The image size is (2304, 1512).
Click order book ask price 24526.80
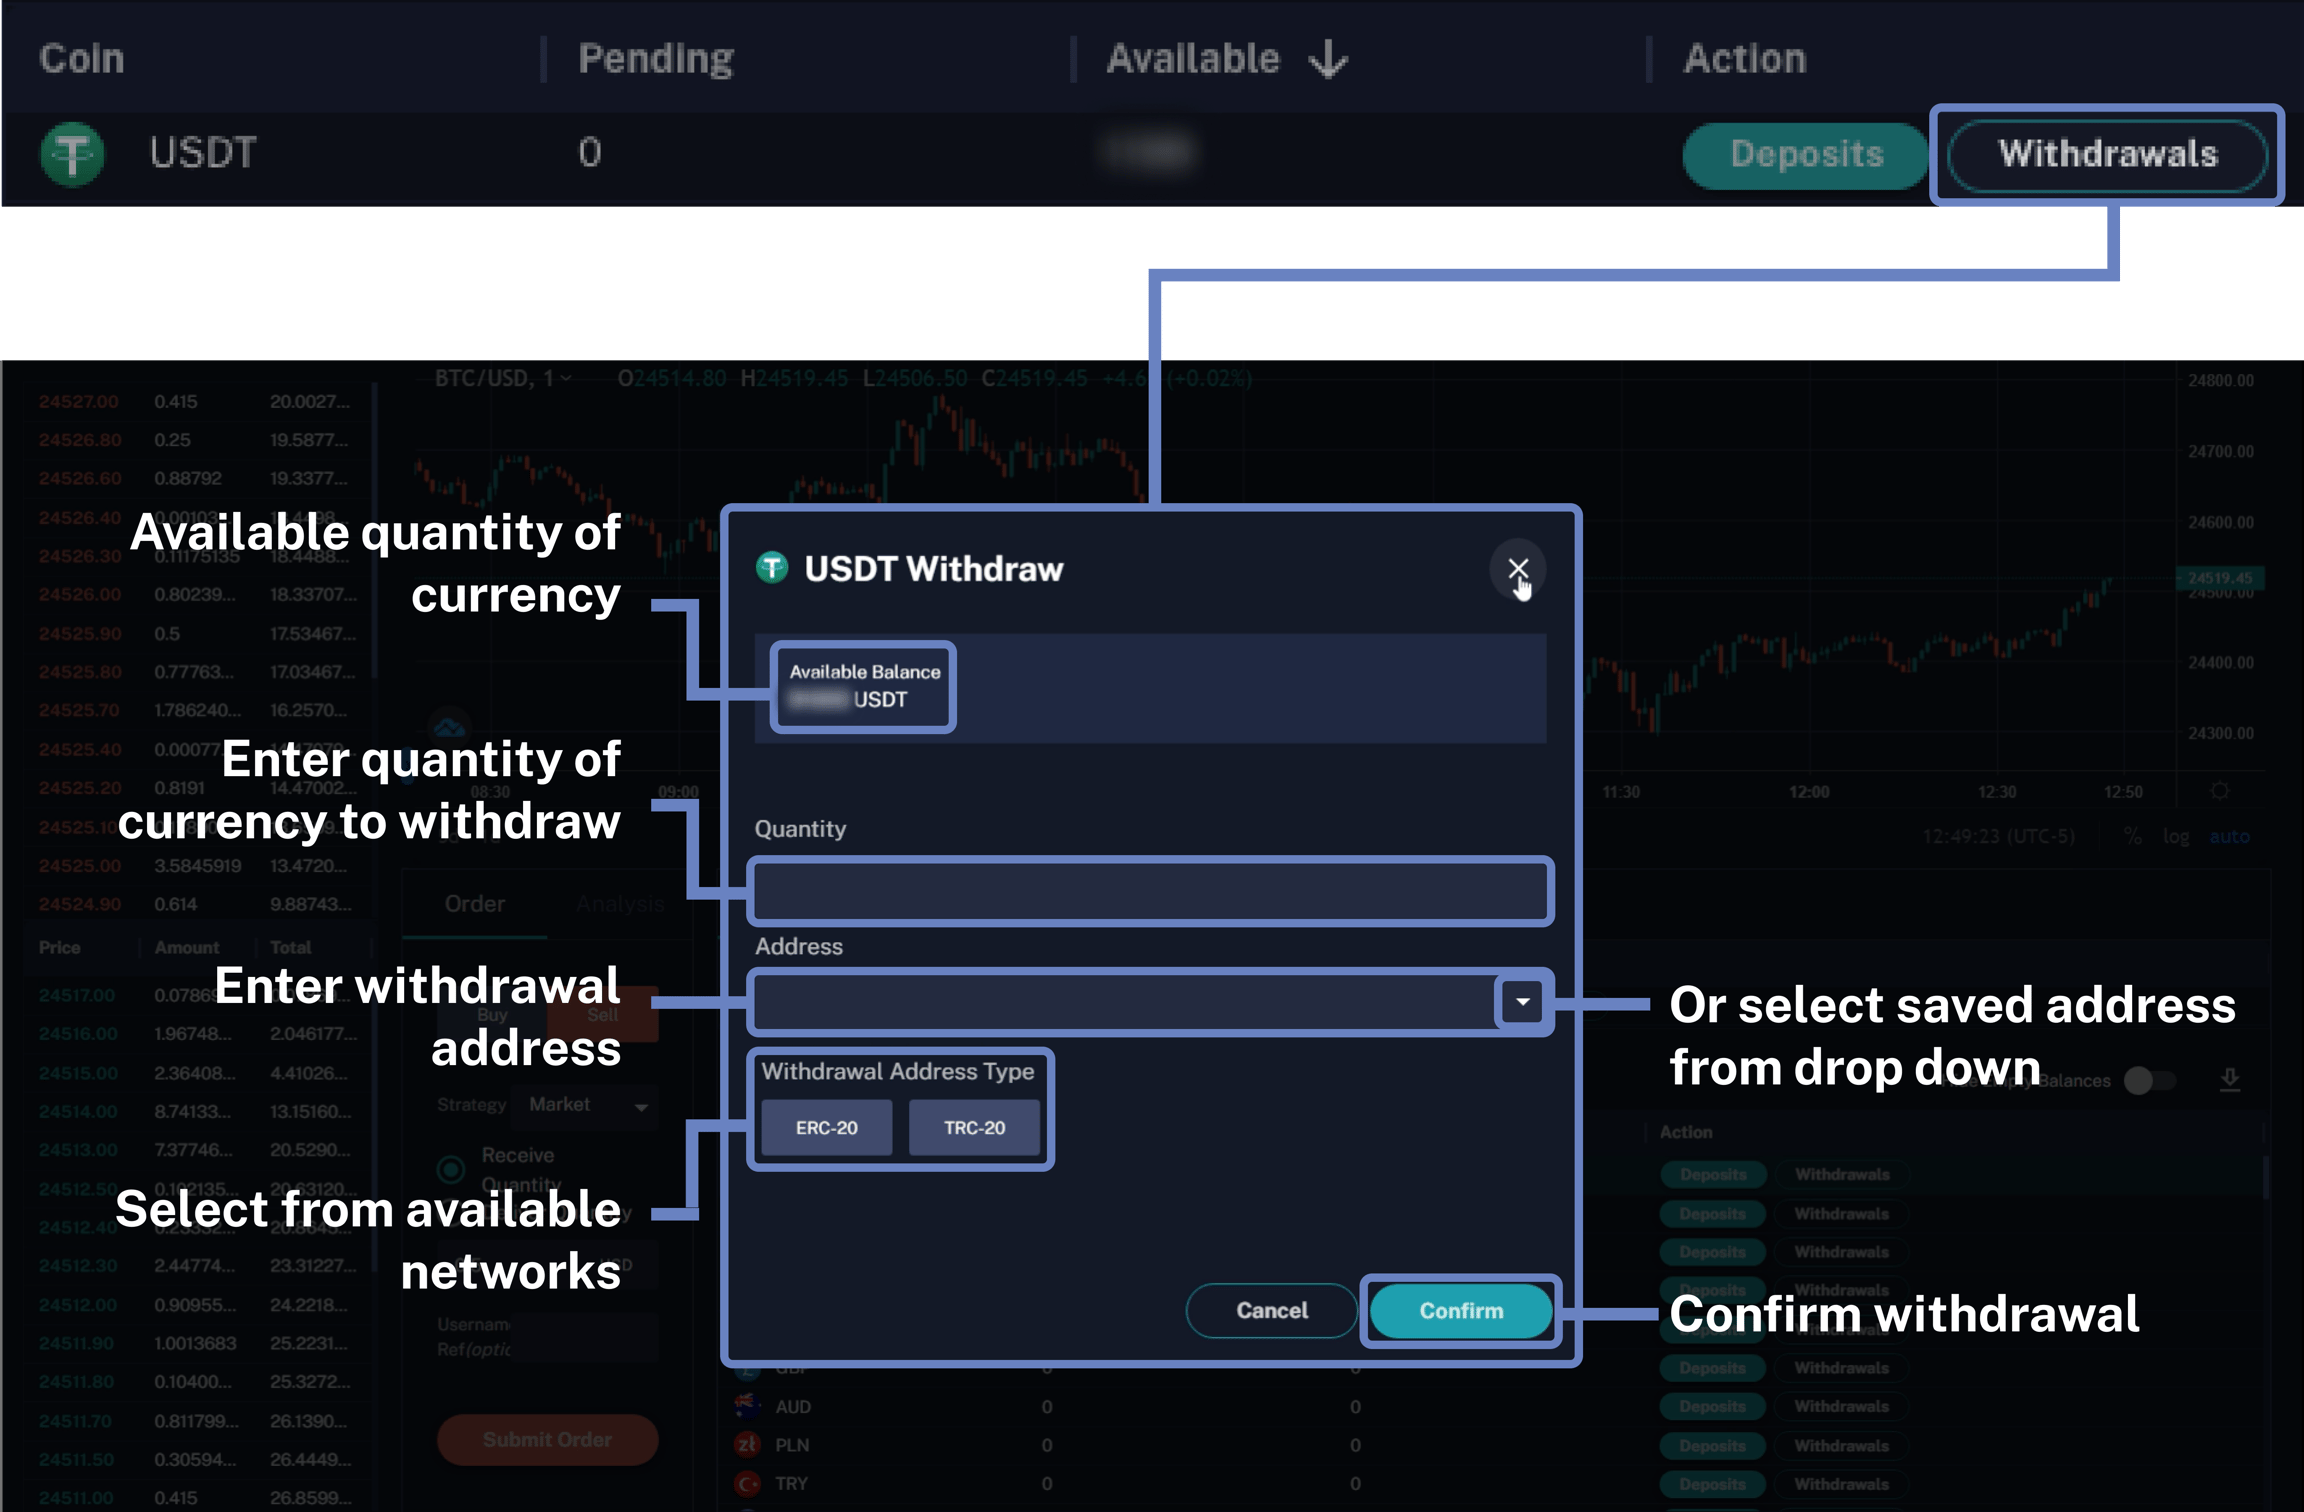[79, 440]
